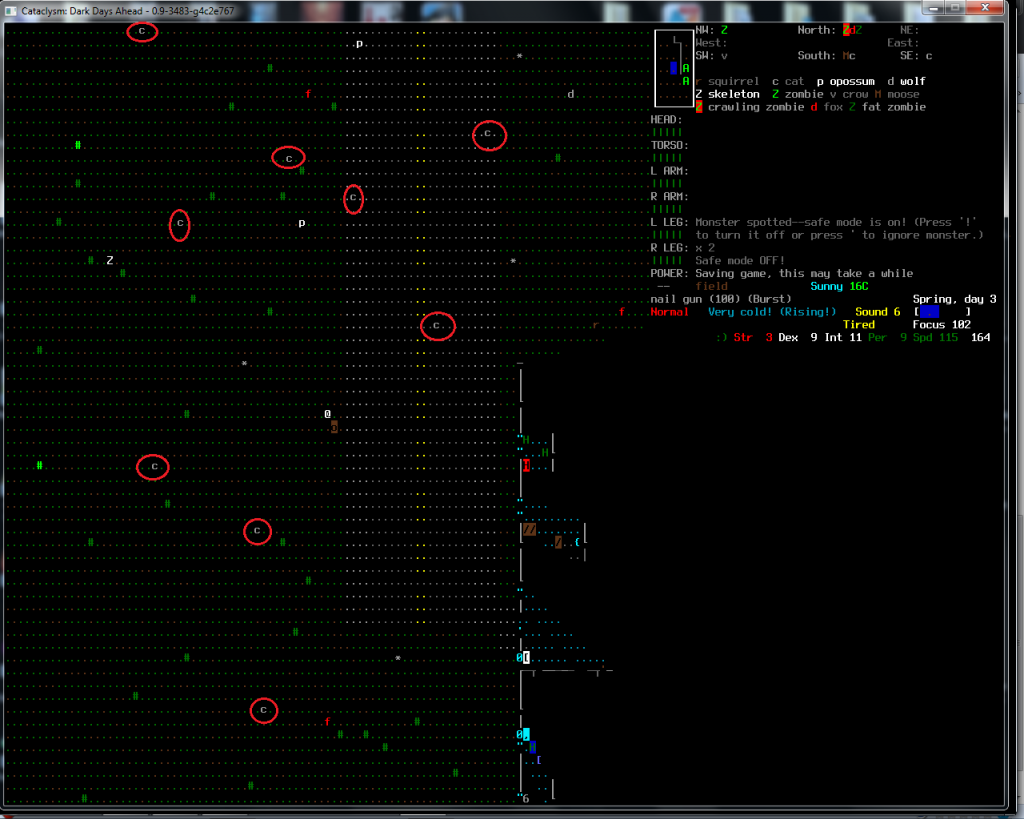Click the gray '6' glyph on the map
1024x819 pixels.
[x=526, y=799]
